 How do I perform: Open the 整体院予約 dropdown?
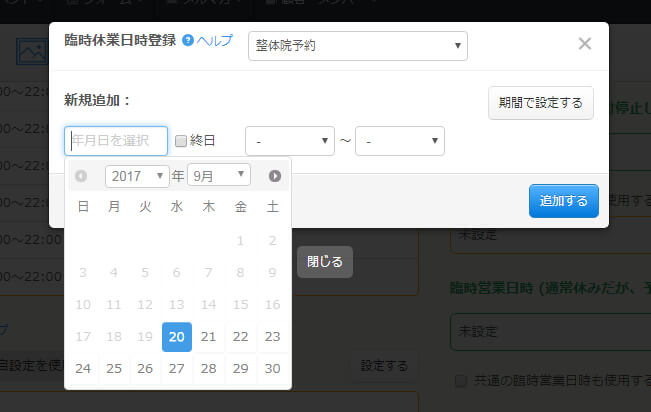[x=357, y=45]
